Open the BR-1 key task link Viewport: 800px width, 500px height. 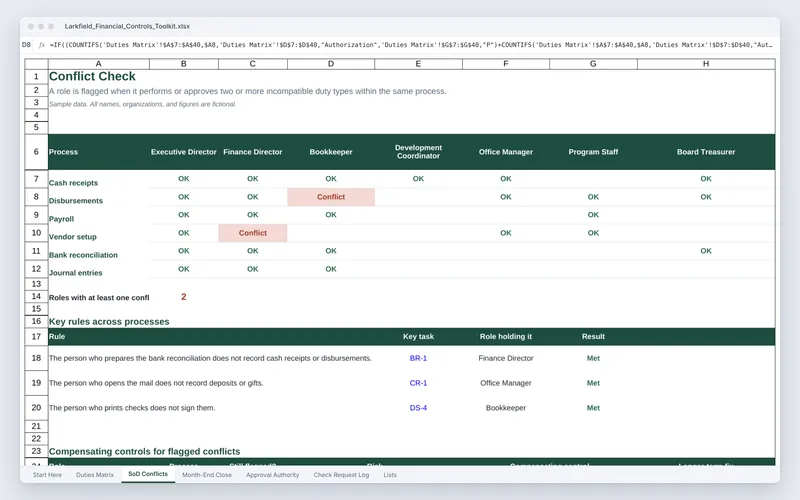418,358
